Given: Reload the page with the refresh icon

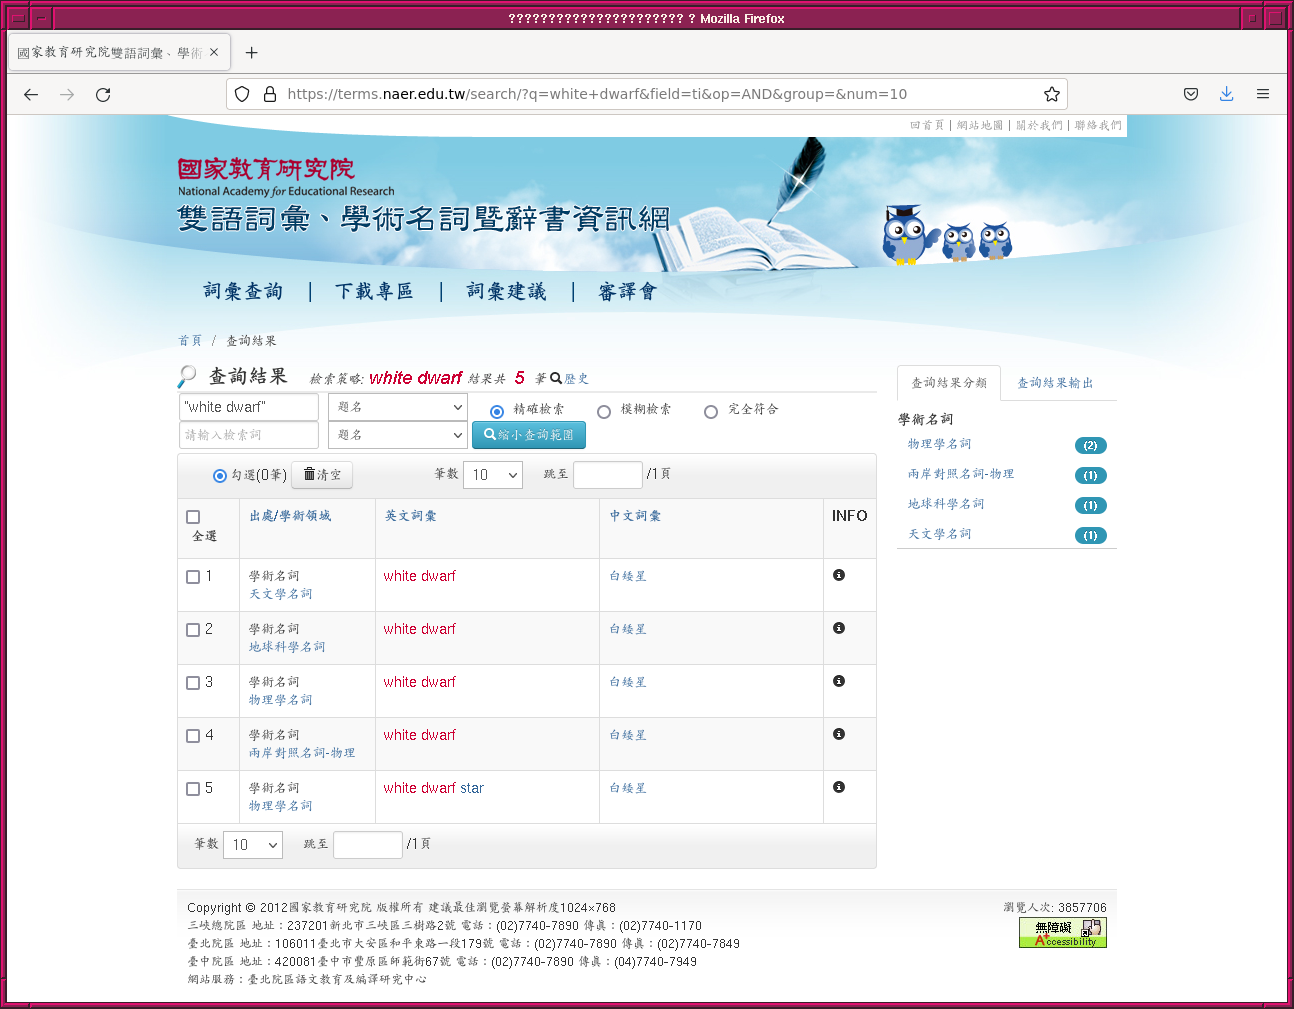Looking at the screenshot, I should tap(103, 94).
